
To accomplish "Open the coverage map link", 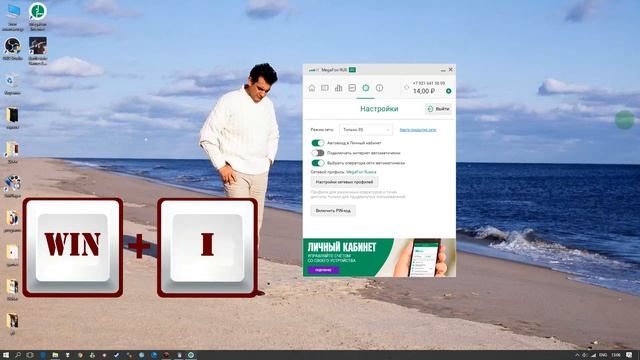I will (x=418, y=130).
